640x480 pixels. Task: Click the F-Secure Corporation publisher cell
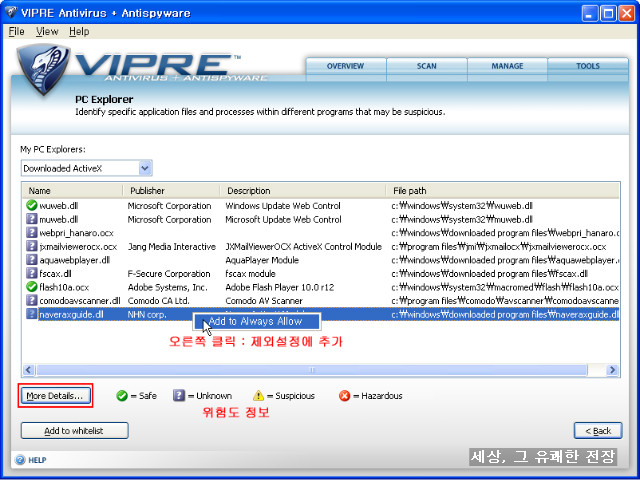point(169,274)
